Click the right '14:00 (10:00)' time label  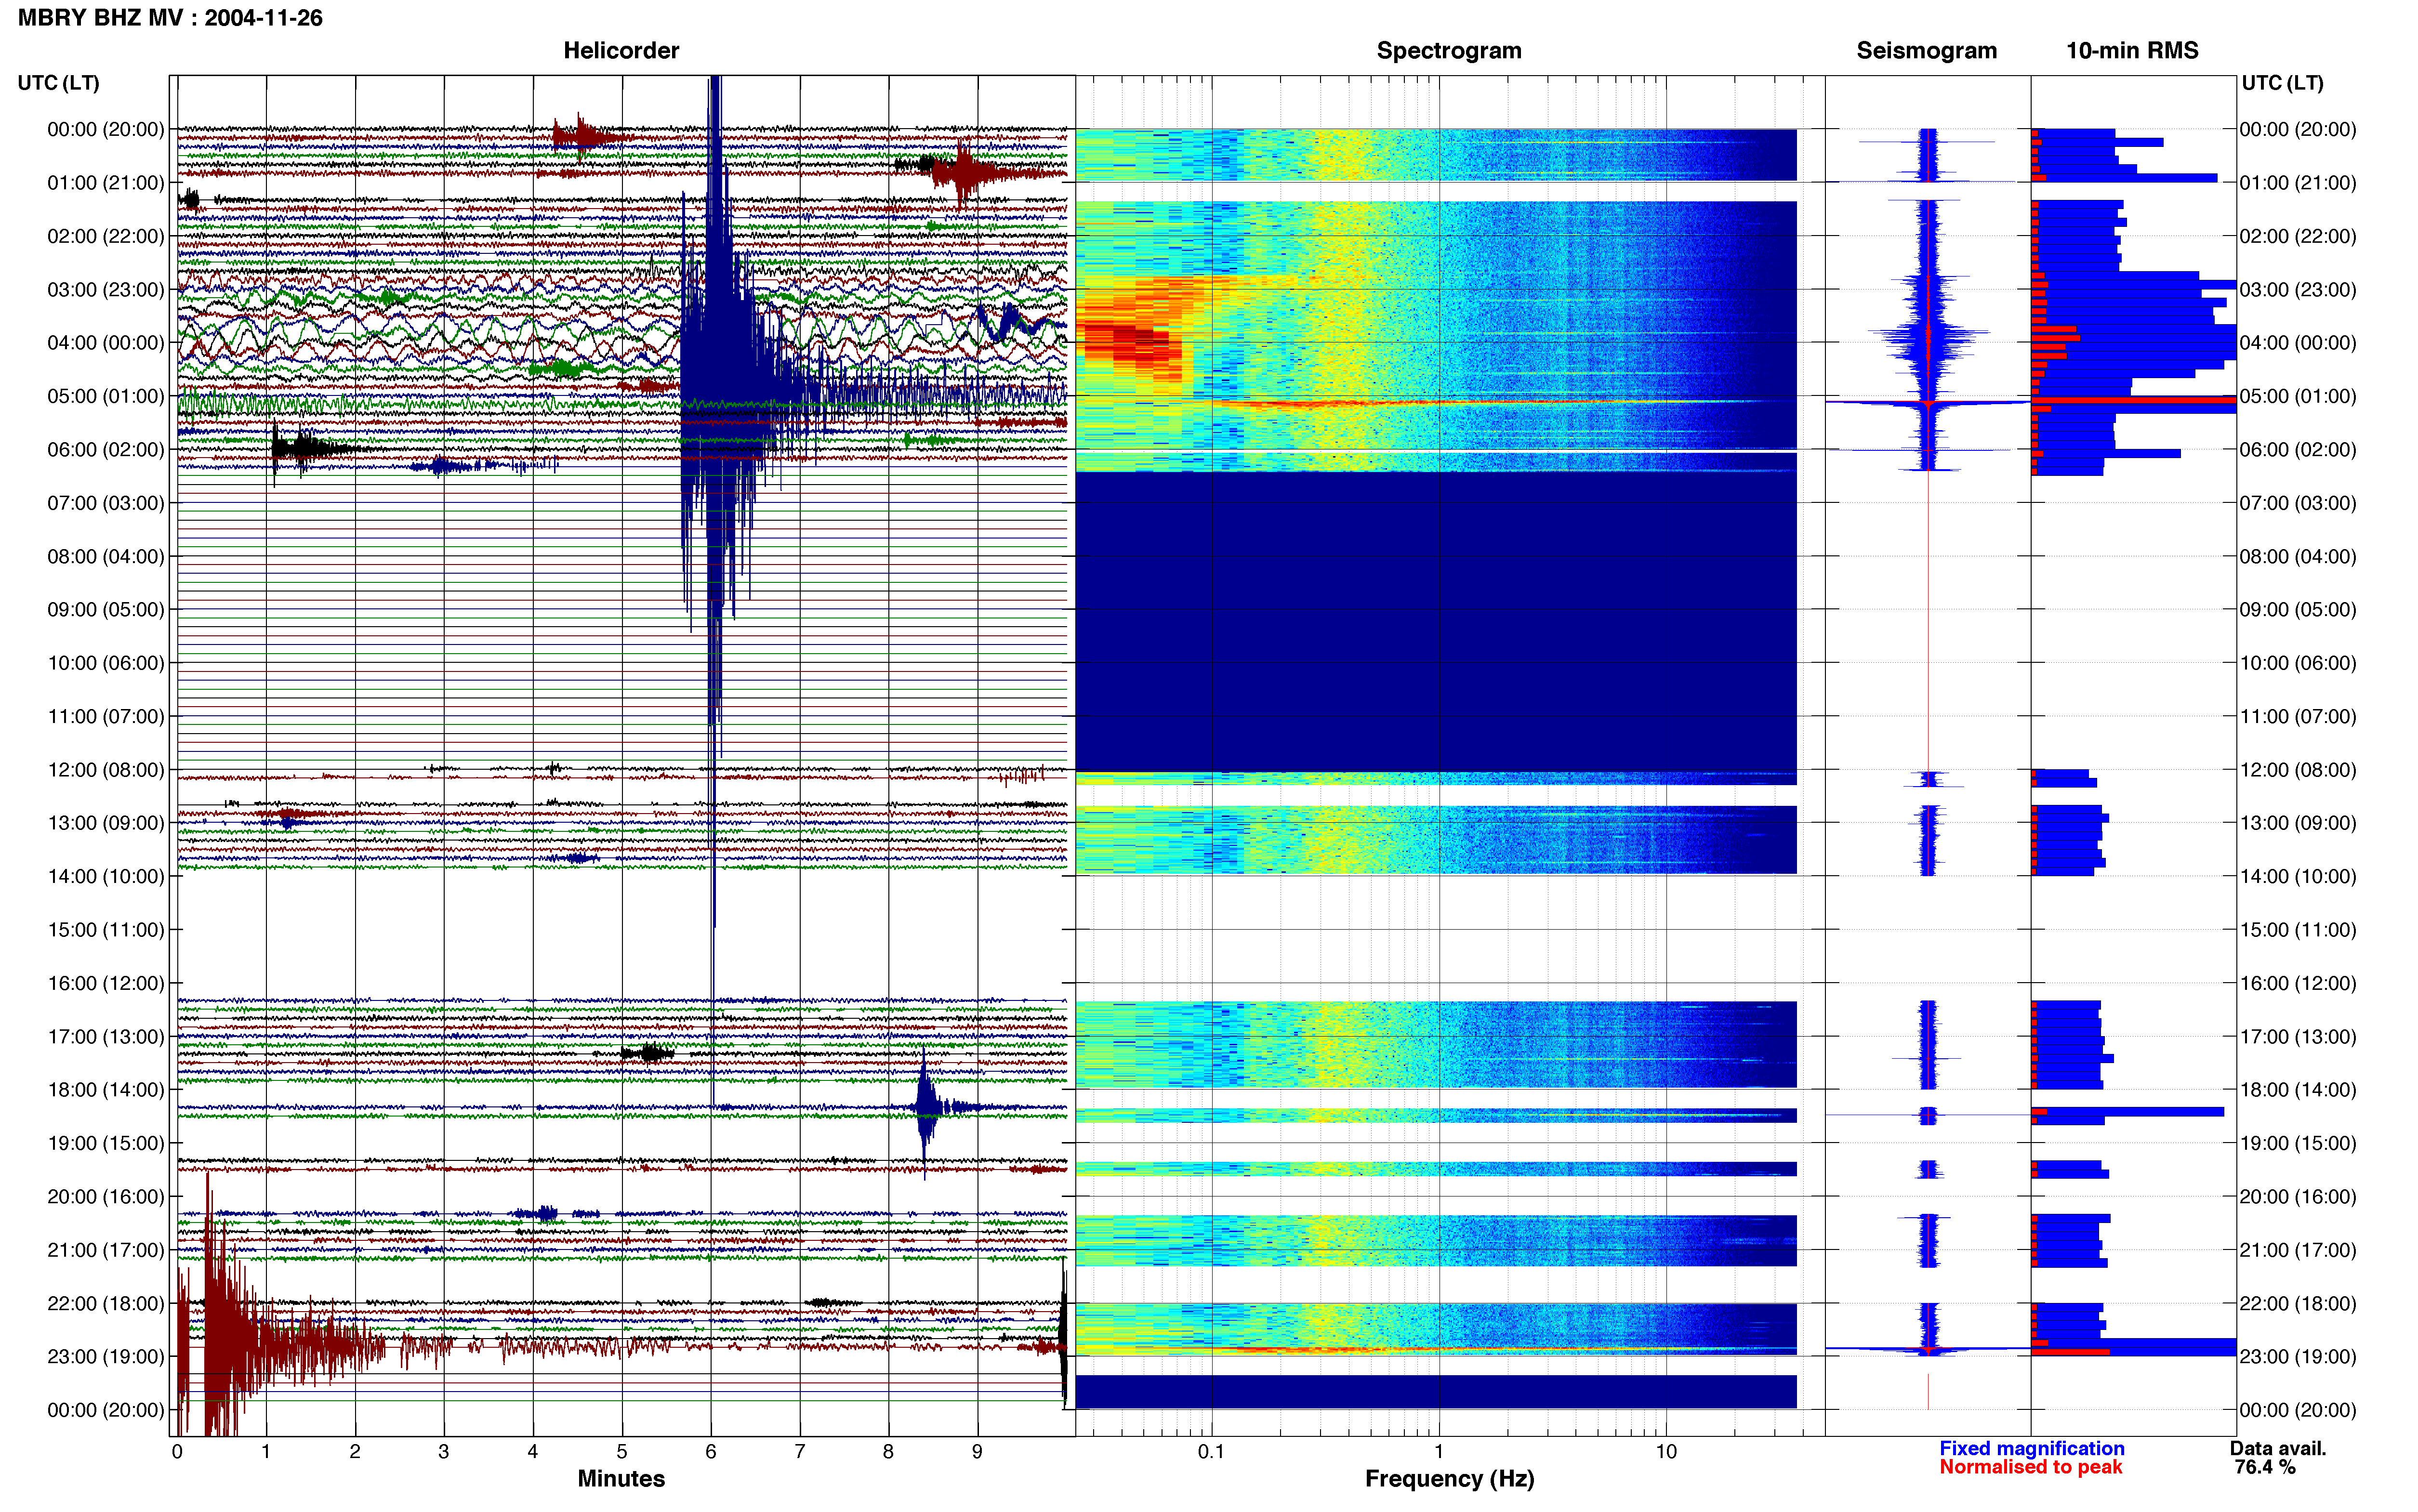(x=2298, y=877)
